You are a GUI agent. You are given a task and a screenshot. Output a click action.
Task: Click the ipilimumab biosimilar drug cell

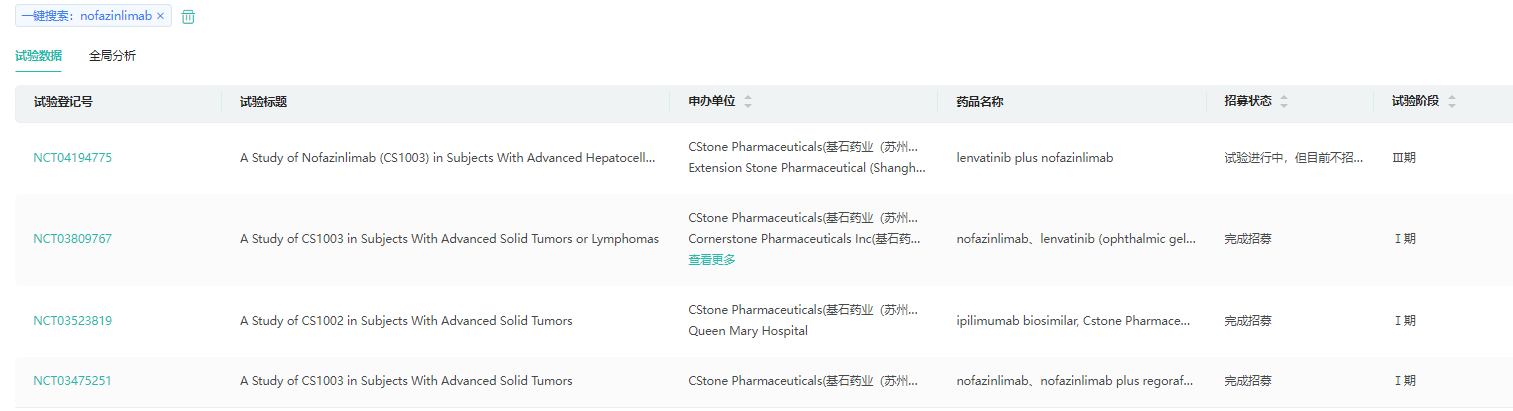coord(1073,321)
